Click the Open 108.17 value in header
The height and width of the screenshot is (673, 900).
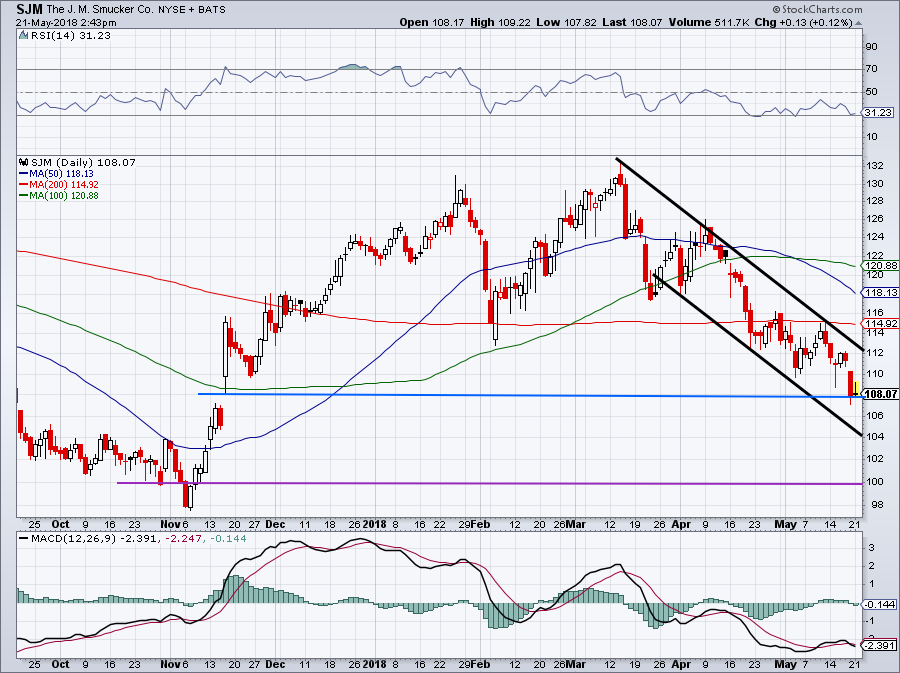tap(432, 22)
